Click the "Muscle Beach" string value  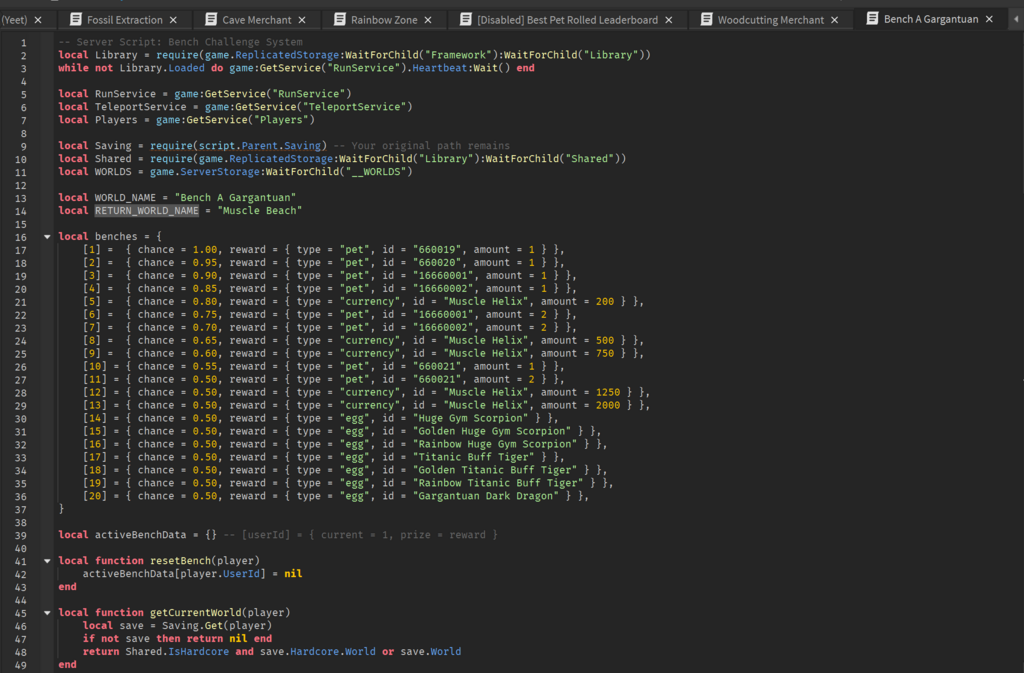pos(260,211)
